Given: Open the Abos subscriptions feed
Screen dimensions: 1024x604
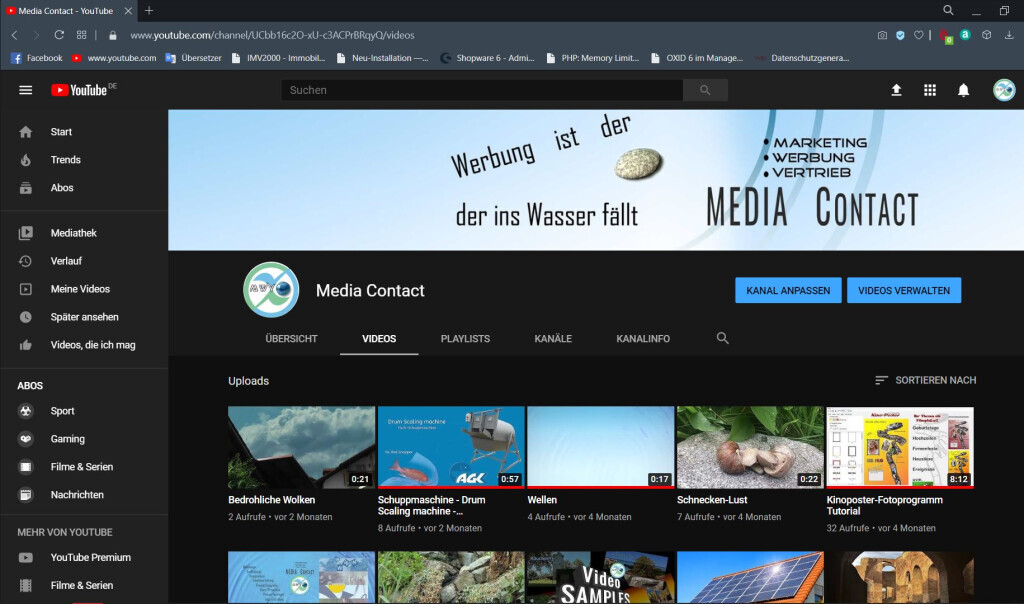Looking at the screenshot, I should click(61, 187).
